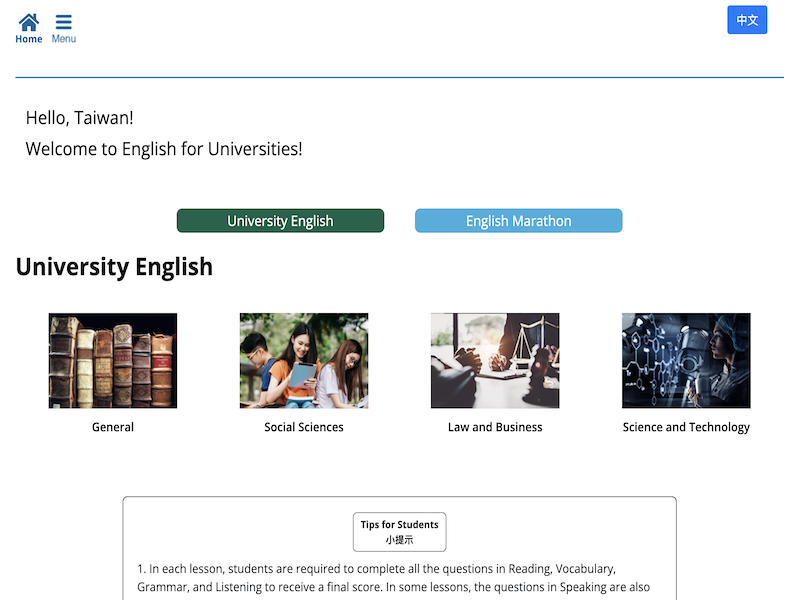The width and height of the screenshot is (800, 600).
Task: Open the hamburger Menu icon
Action: (x=63, y=22)
